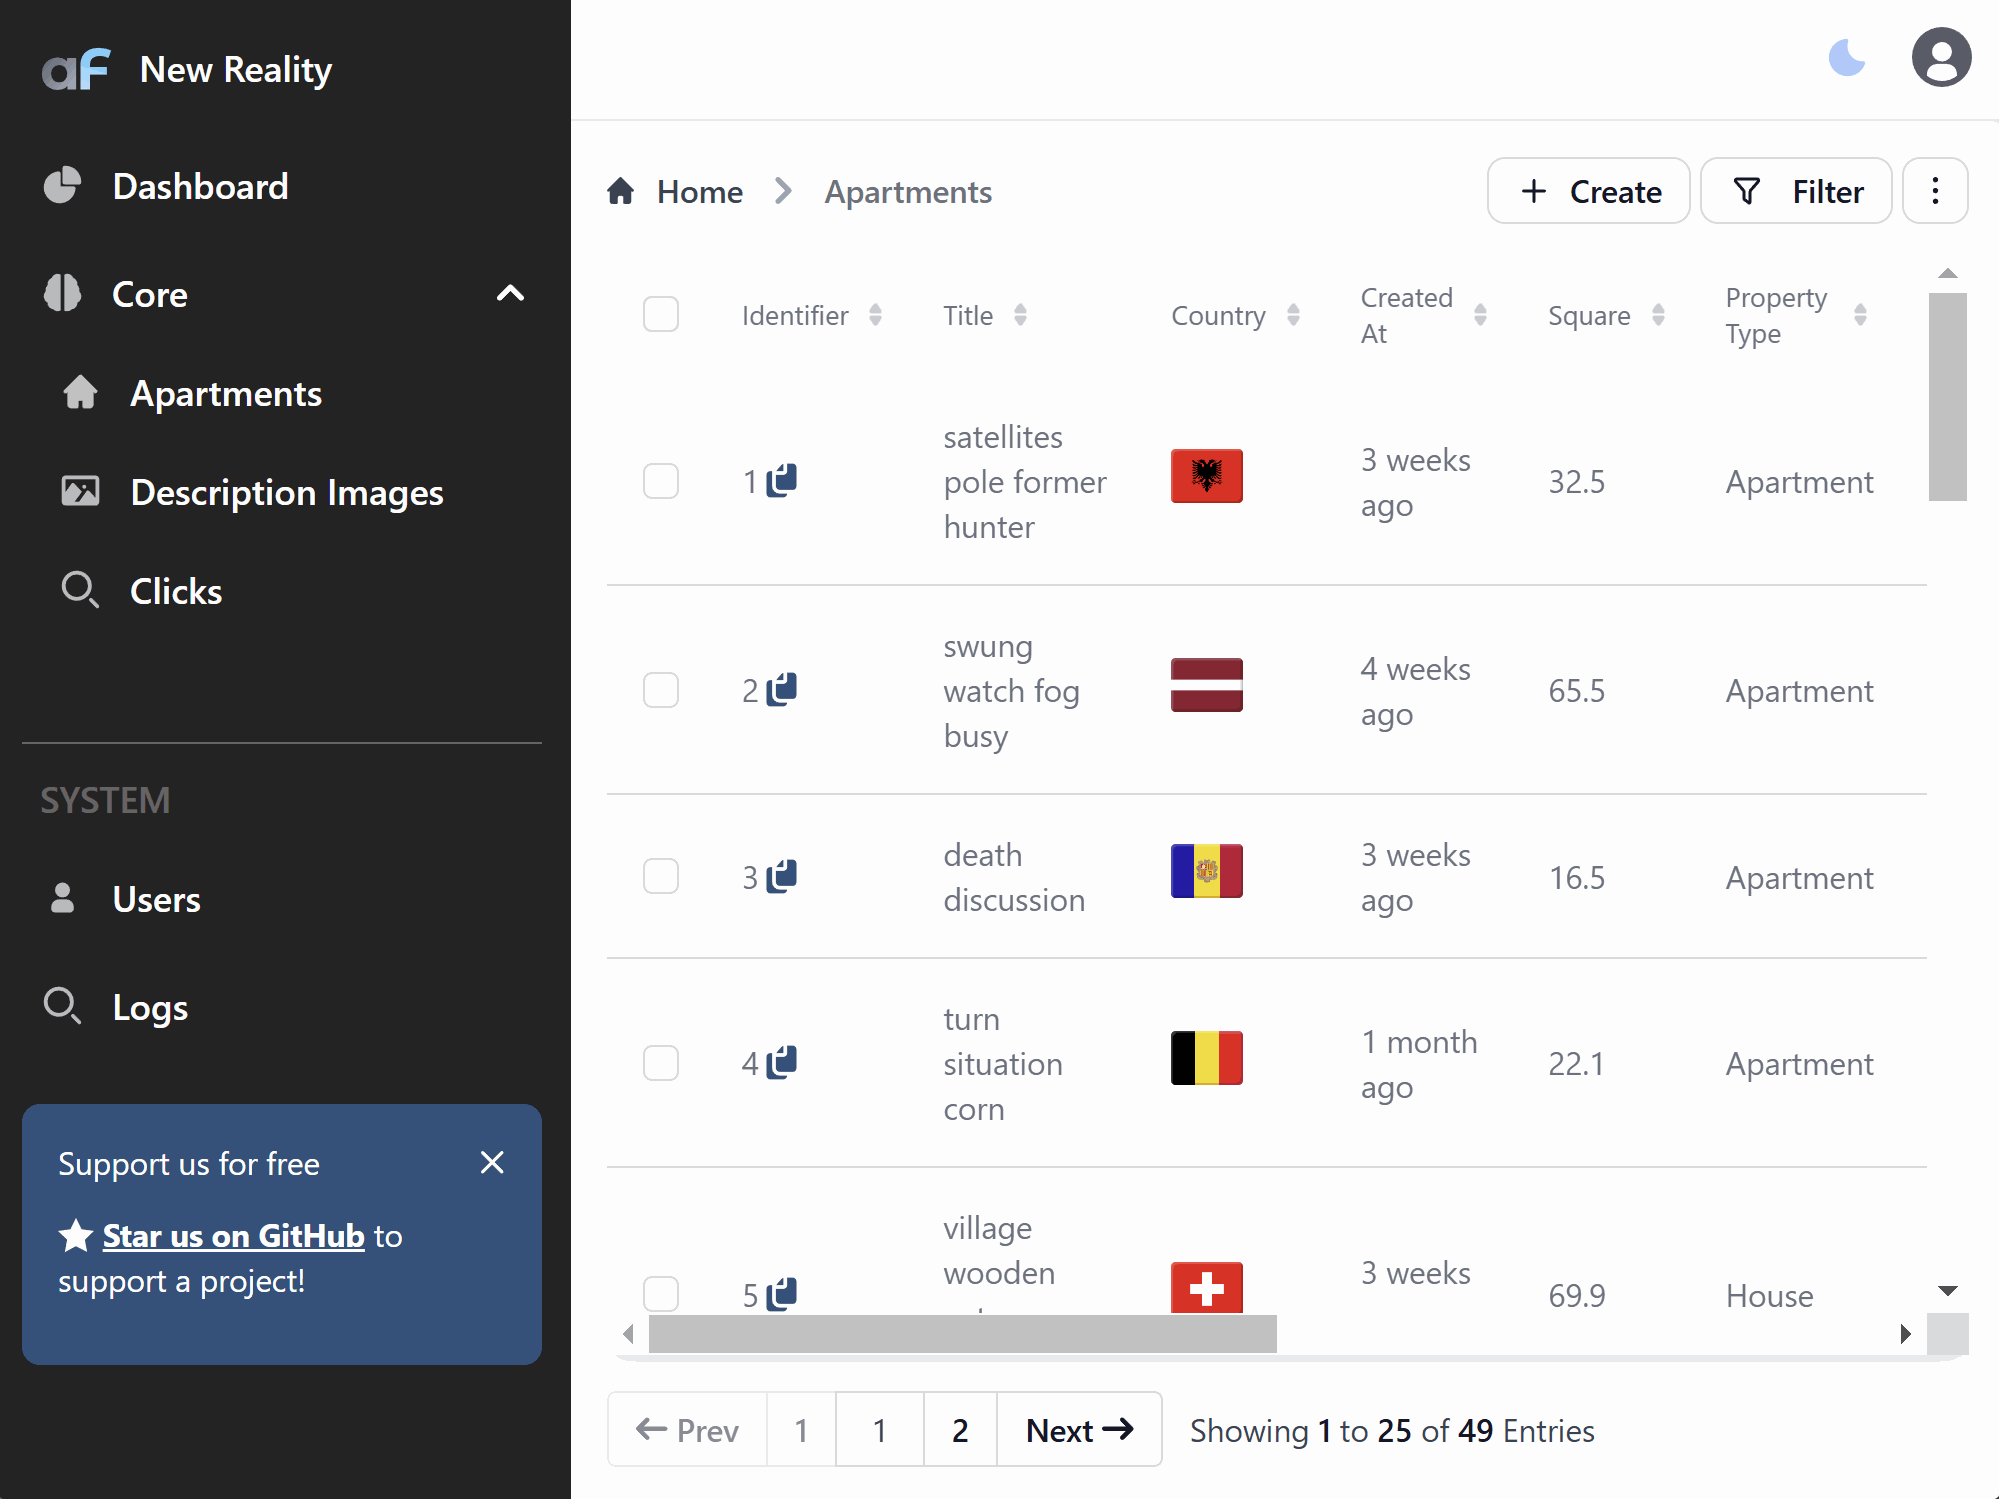Click the Switzerland flag in row 5
The width and height of the screenshot is (1999, 1499).
pyautogui.click(x=1206, y=1288)
